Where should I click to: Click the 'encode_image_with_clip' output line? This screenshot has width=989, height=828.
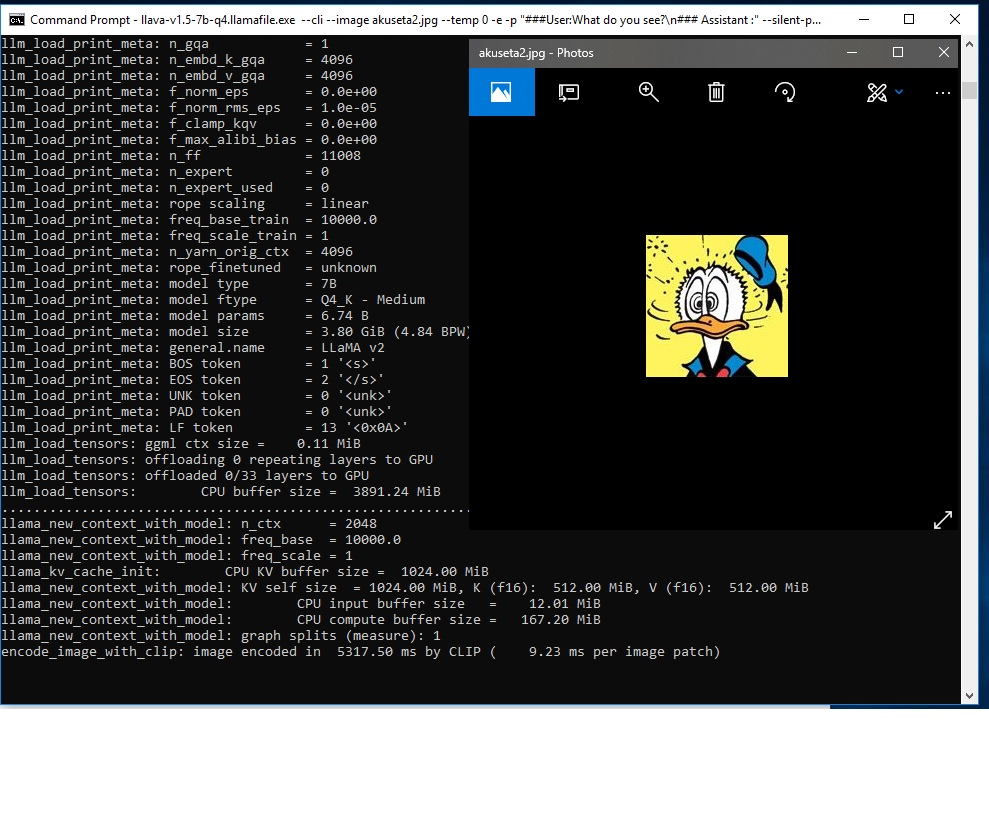(x=361, y=651)
